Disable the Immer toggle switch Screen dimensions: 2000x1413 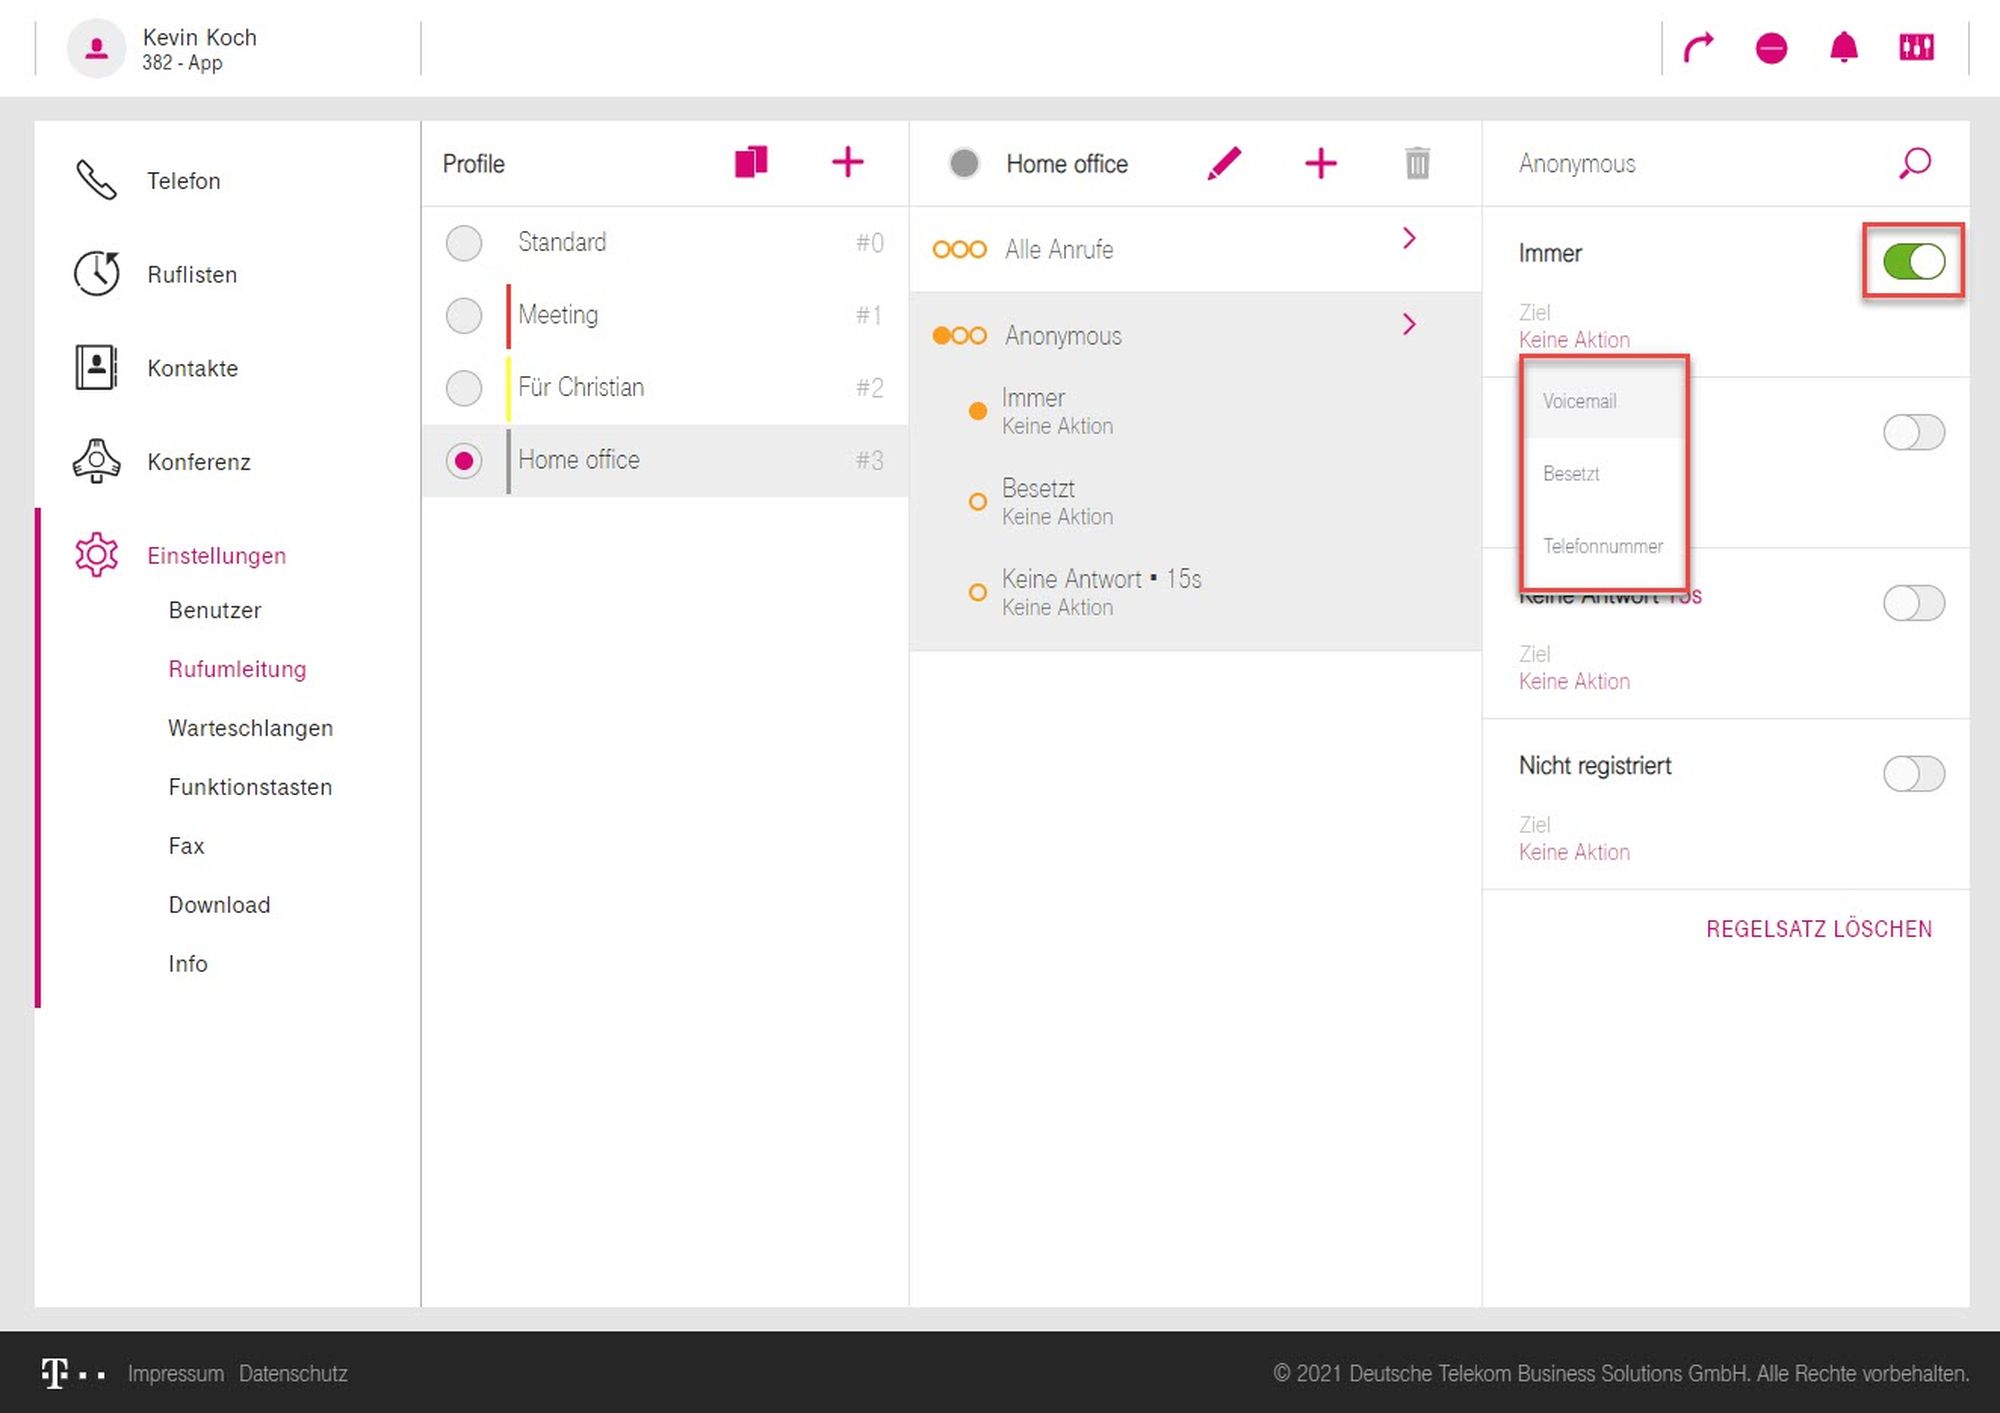tap(1913, 262)
